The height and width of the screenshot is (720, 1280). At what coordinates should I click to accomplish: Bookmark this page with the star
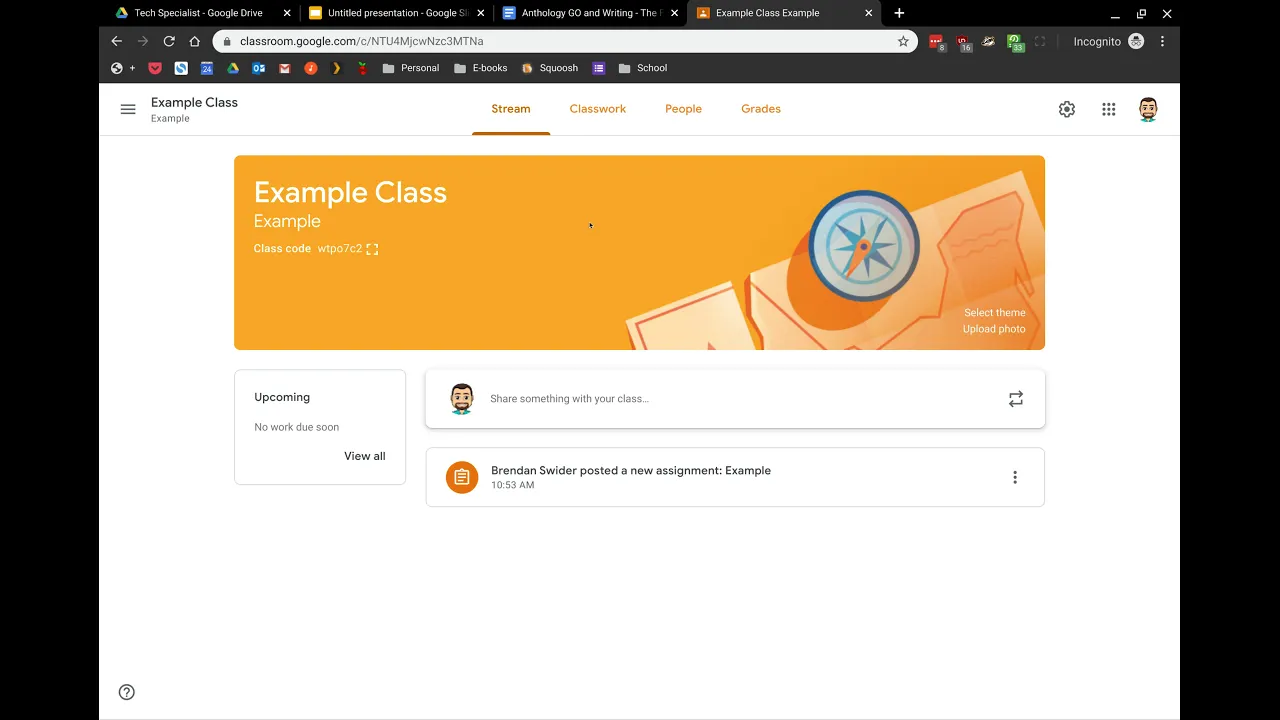click(903, 41)
